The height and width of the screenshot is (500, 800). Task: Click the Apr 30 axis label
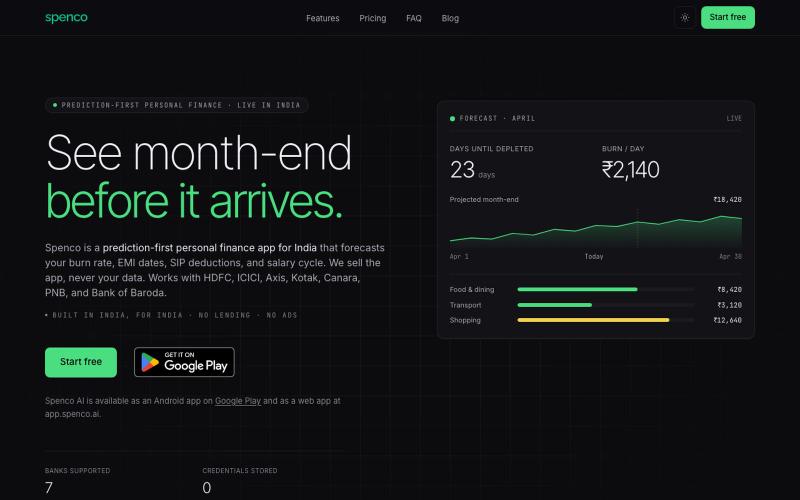731,257
